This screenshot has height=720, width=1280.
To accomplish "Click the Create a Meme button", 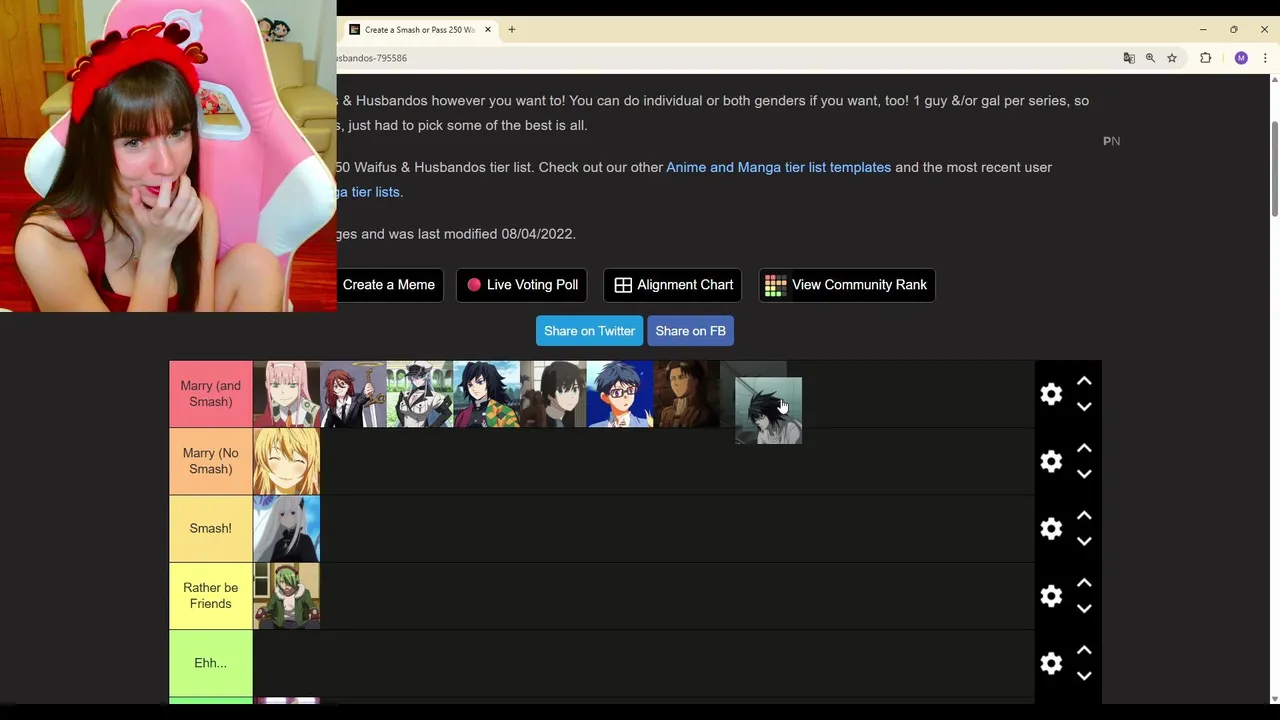I will tap(389, 285).
